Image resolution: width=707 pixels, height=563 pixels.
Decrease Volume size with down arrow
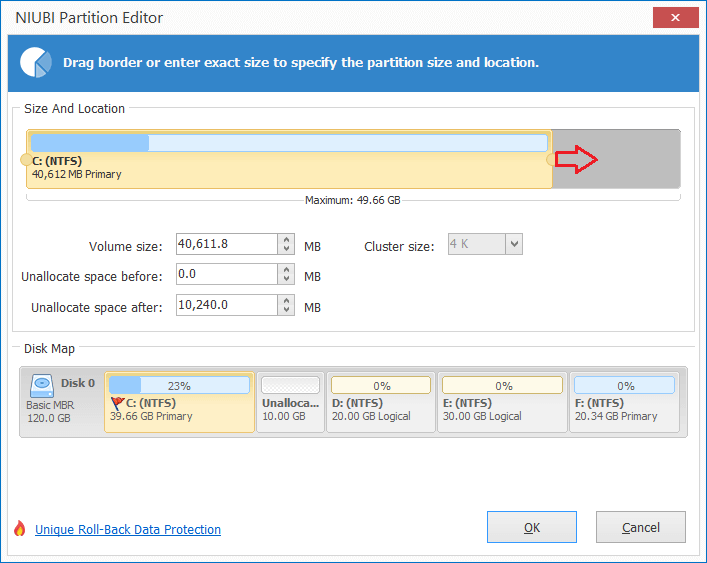(x=286, y=249)
